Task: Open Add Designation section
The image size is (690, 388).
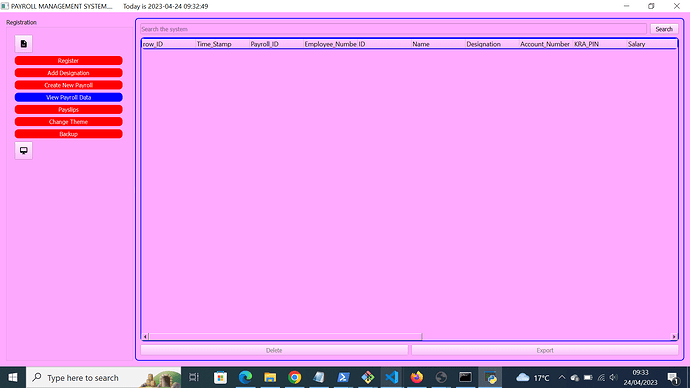Action: pyautogui.click(x=69, y=73)
